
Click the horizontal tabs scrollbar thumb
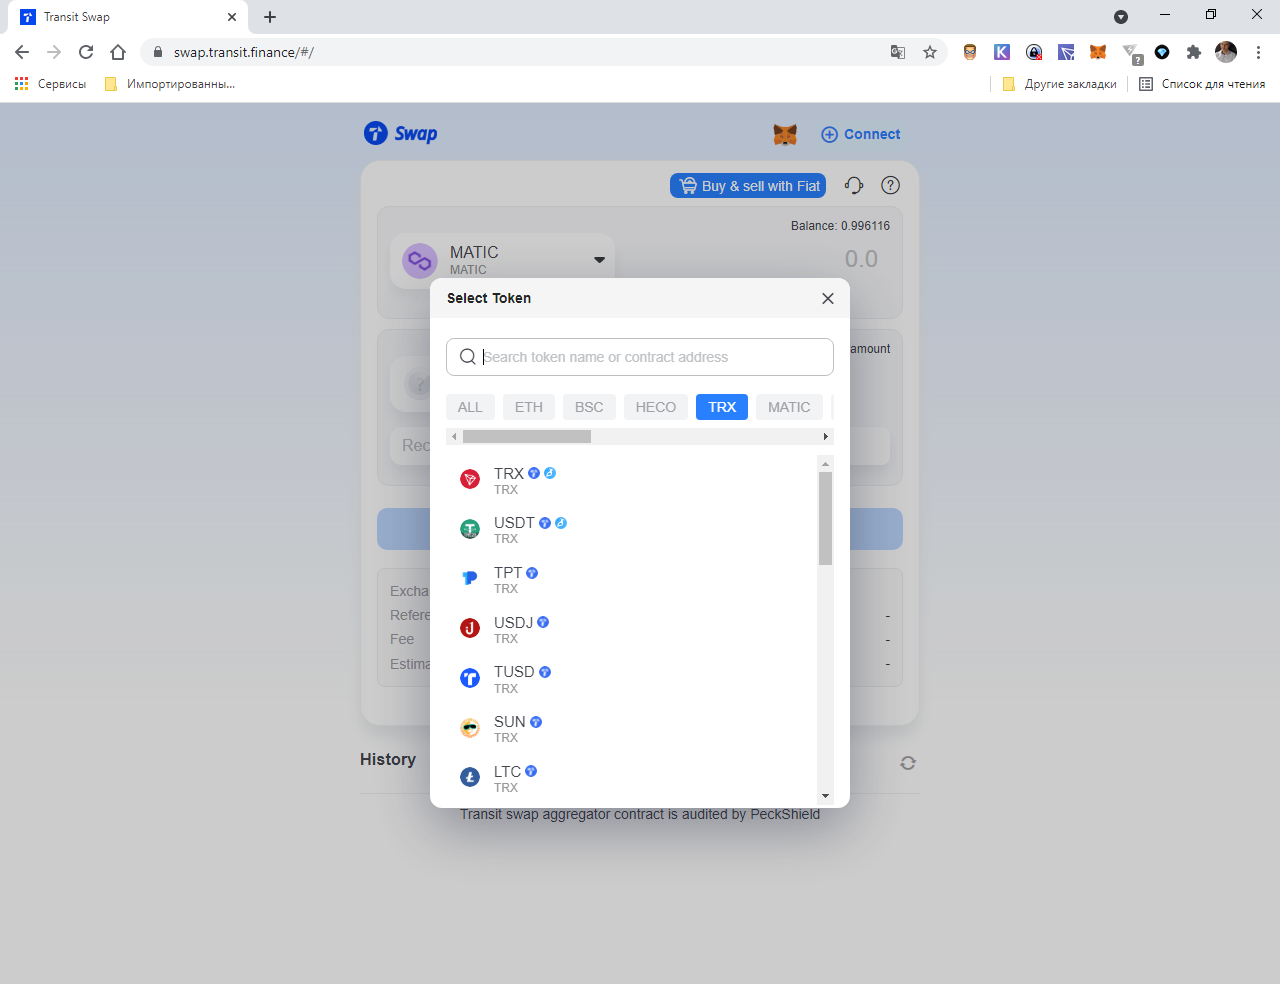[x=527, y=437]
